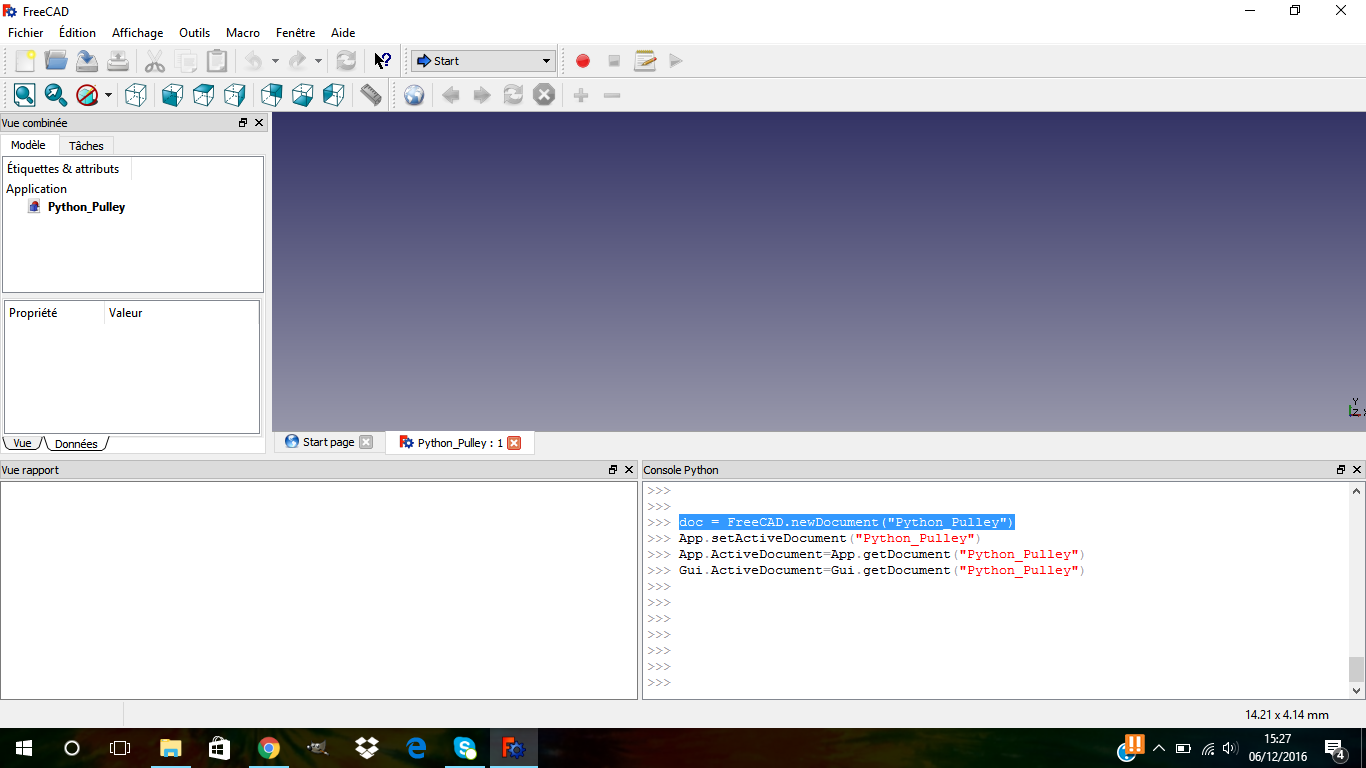
Task: Open the Start workbench dropdown
Action: (x=483, y=61)
